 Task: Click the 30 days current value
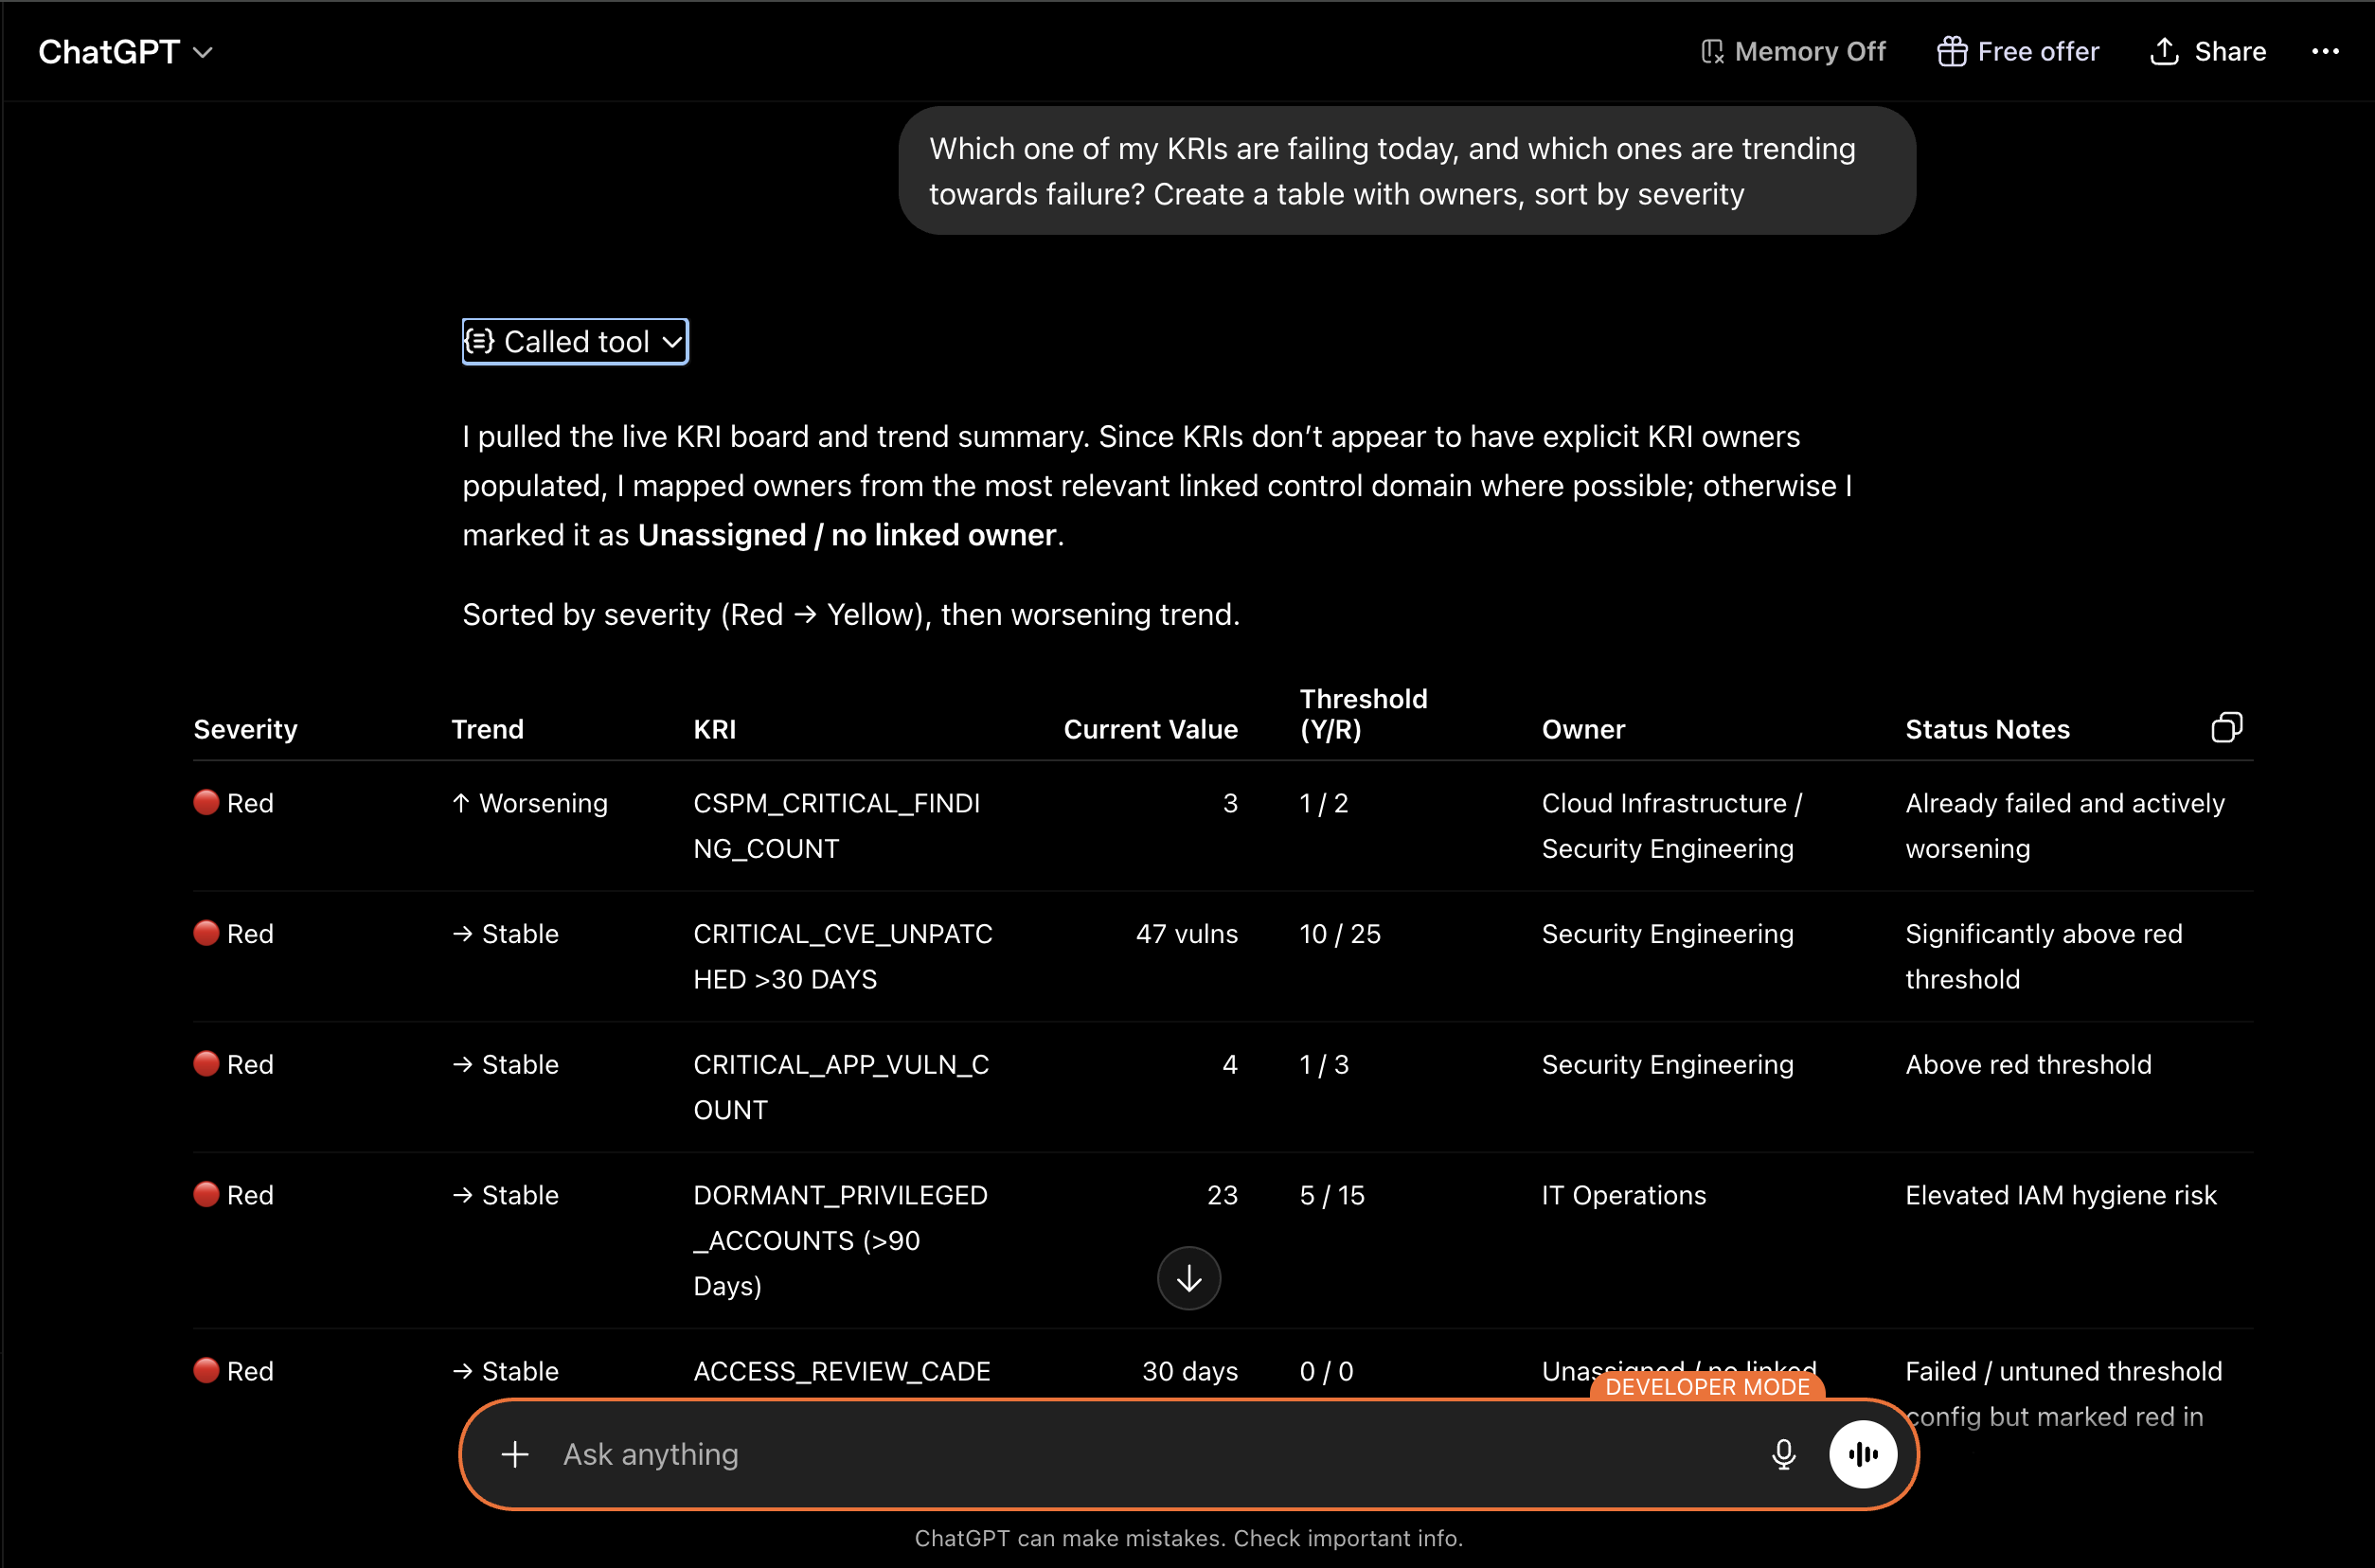(x=1190, y=1371)
